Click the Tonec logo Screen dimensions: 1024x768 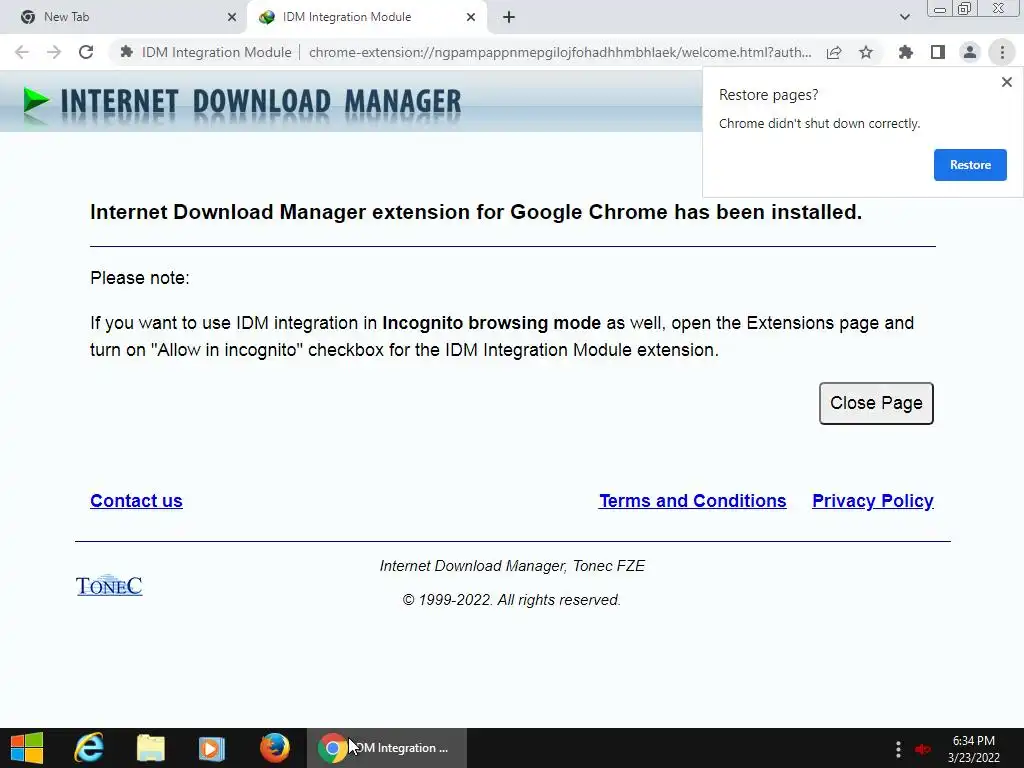pos(109,585)
